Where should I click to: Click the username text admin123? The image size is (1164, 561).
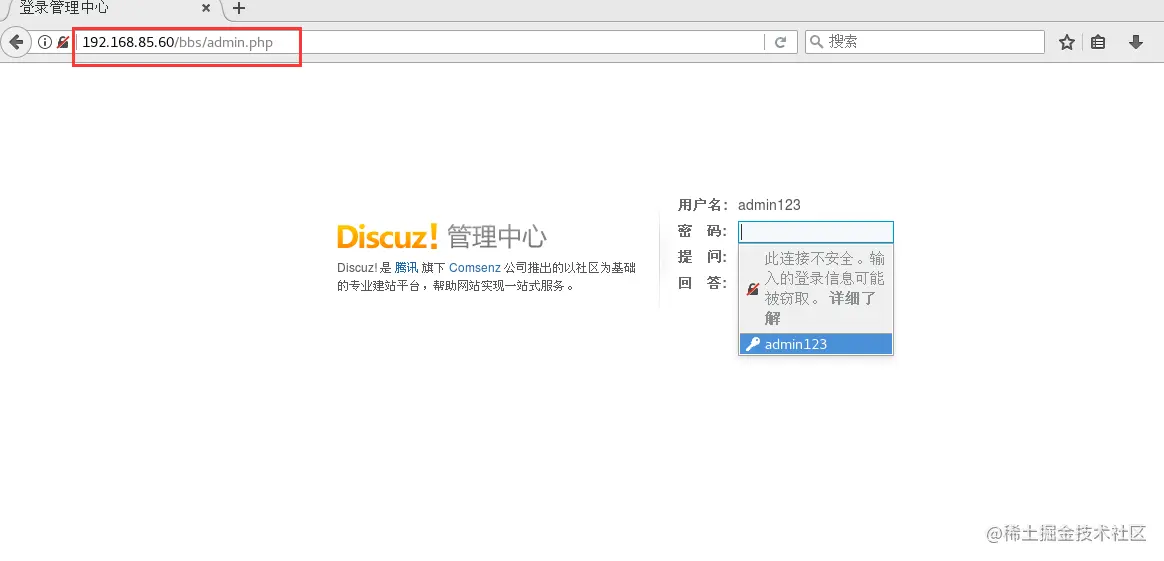point(769,205)
